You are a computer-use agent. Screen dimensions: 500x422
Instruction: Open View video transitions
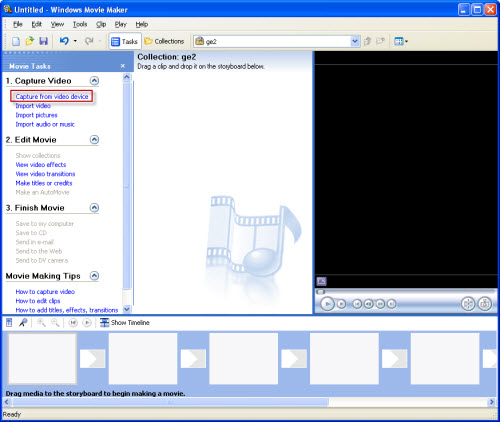pyautogui.click(x=45, y=174)
